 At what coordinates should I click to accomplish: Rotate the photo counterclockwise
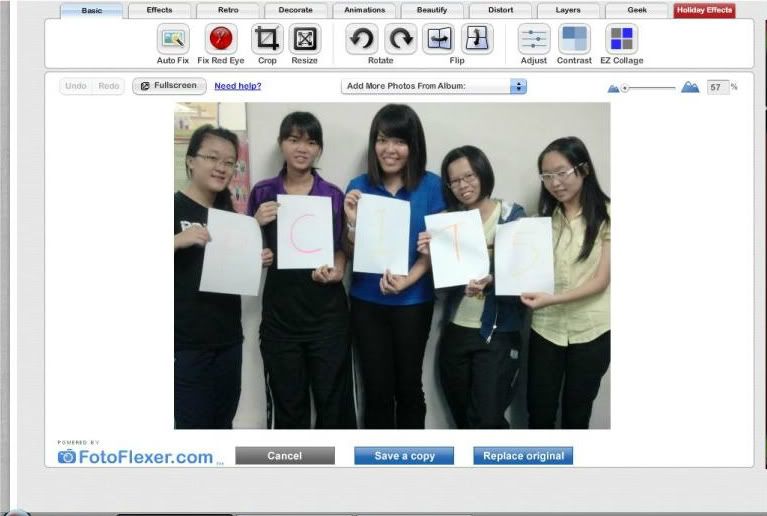tap(361, 39)
